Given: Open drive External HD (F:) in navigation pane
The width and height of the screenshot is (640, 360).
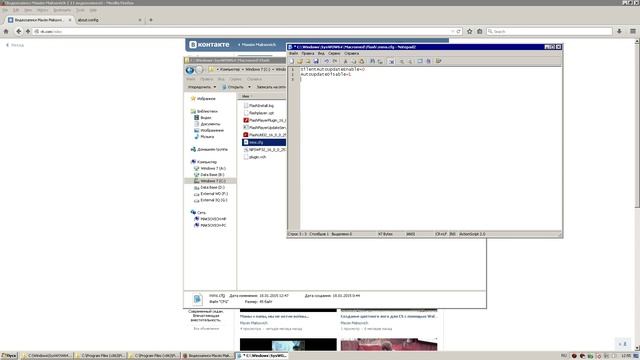Looking at the screenshot, I should (x=211, y=194).
